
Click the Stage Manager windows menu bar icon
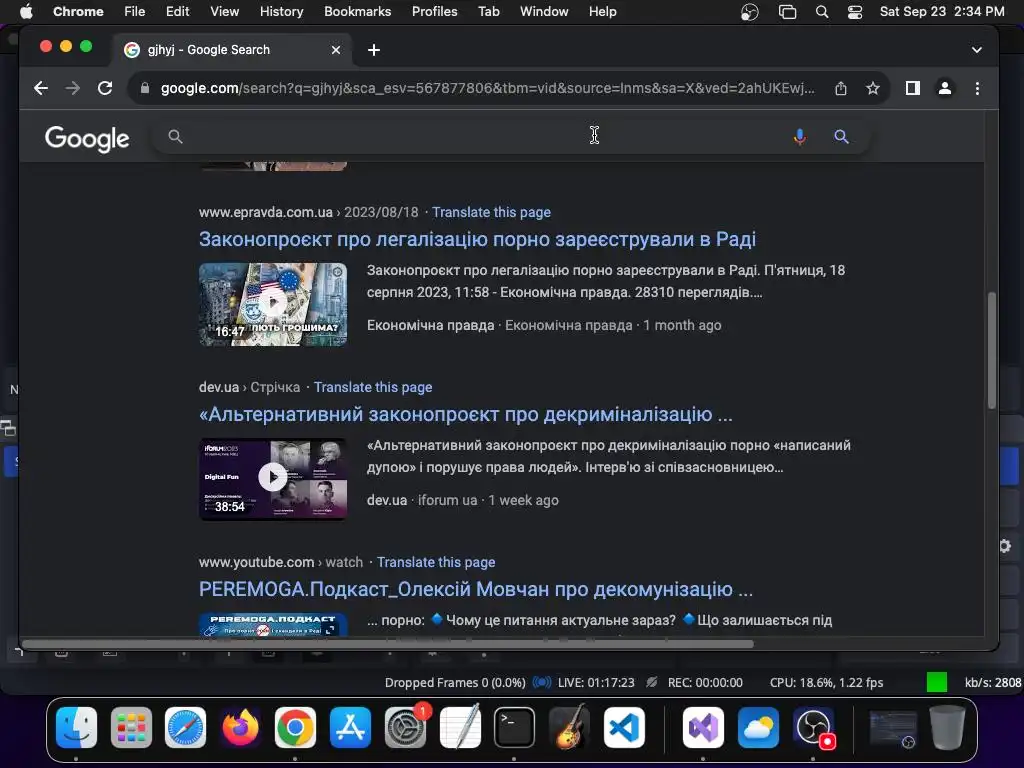click(788, 12)
